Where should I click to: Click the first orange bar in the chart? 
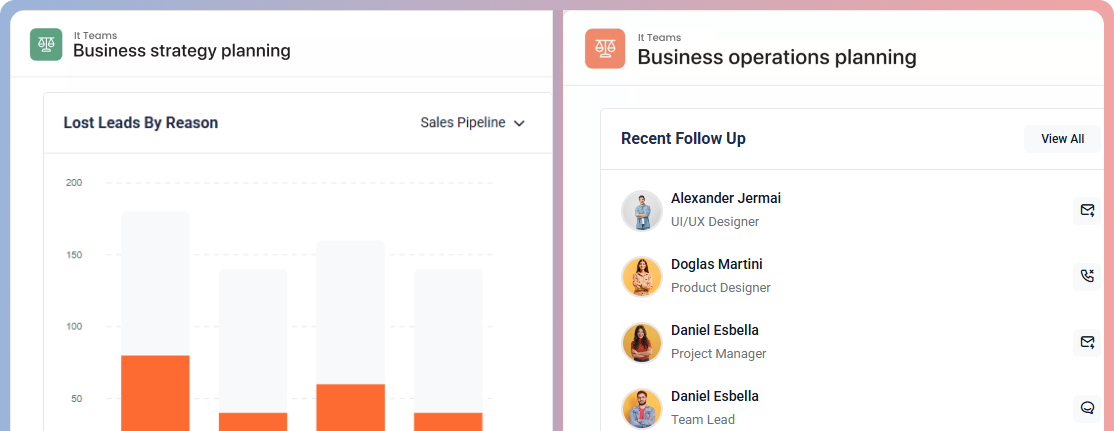(x=155, y=392)
